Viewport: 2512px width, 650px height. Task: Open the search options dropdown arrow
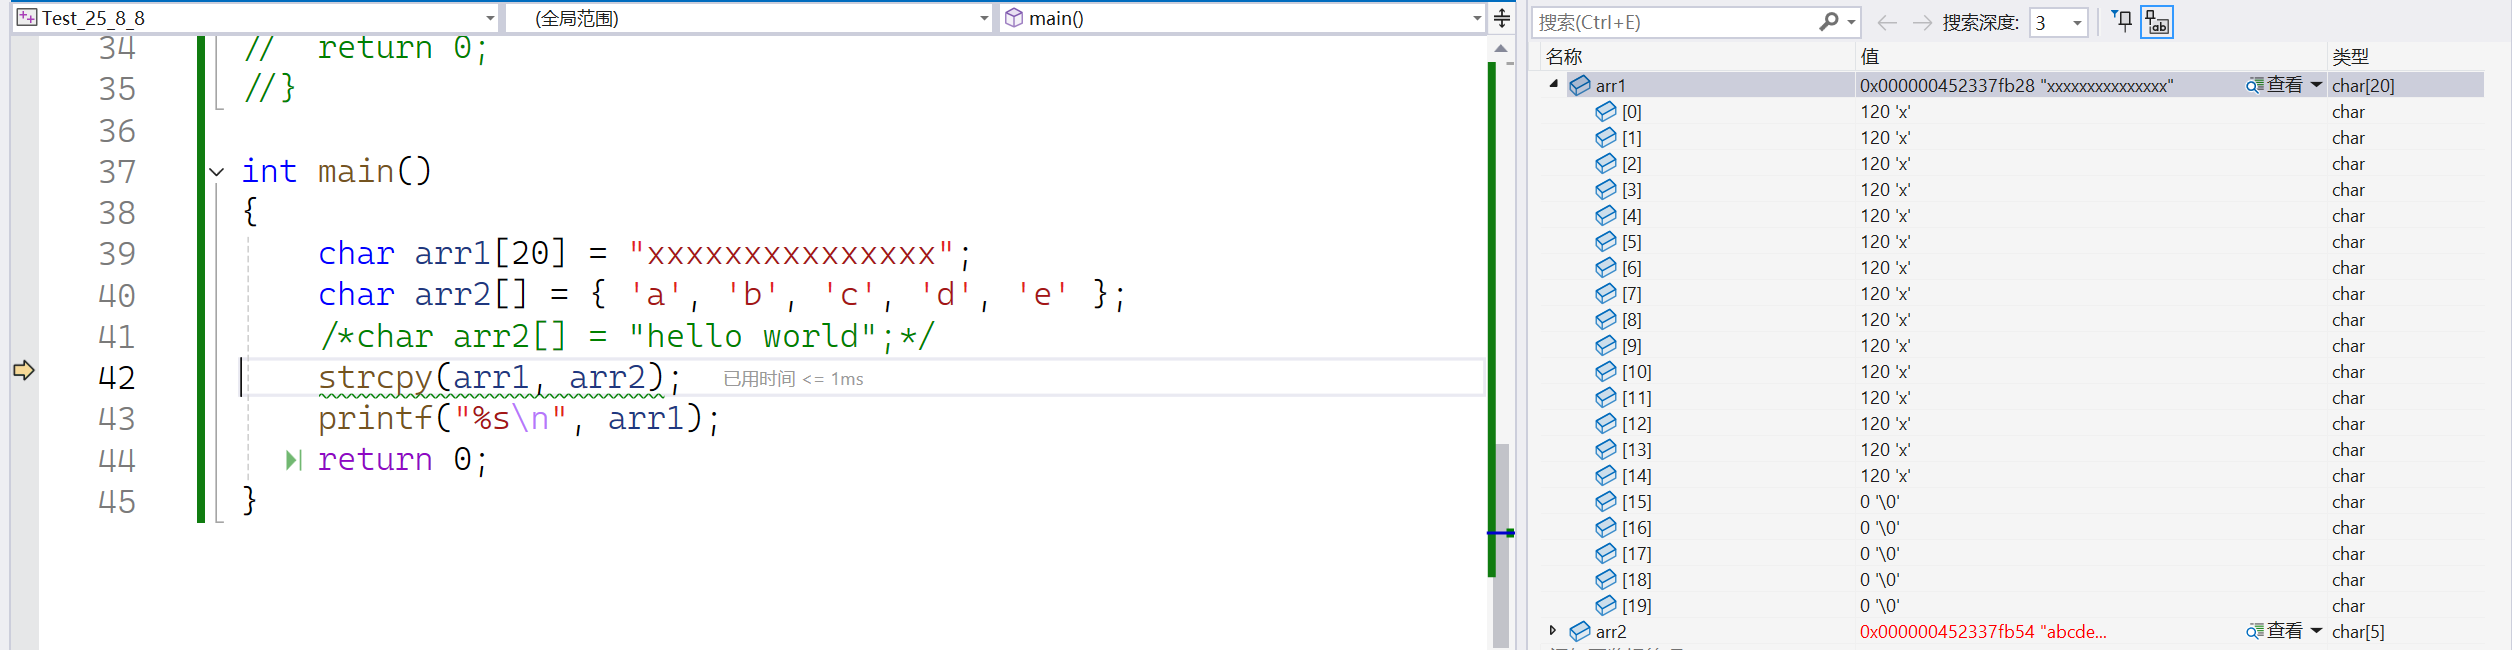1851,22
